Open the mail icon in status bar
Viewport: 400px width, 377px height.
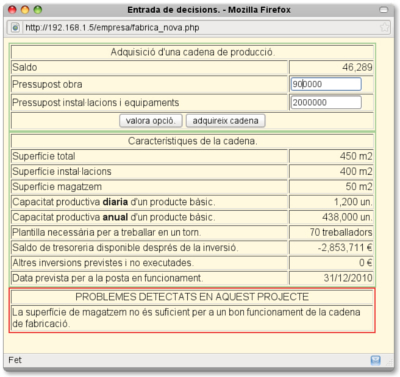click(x=375, y=360)
